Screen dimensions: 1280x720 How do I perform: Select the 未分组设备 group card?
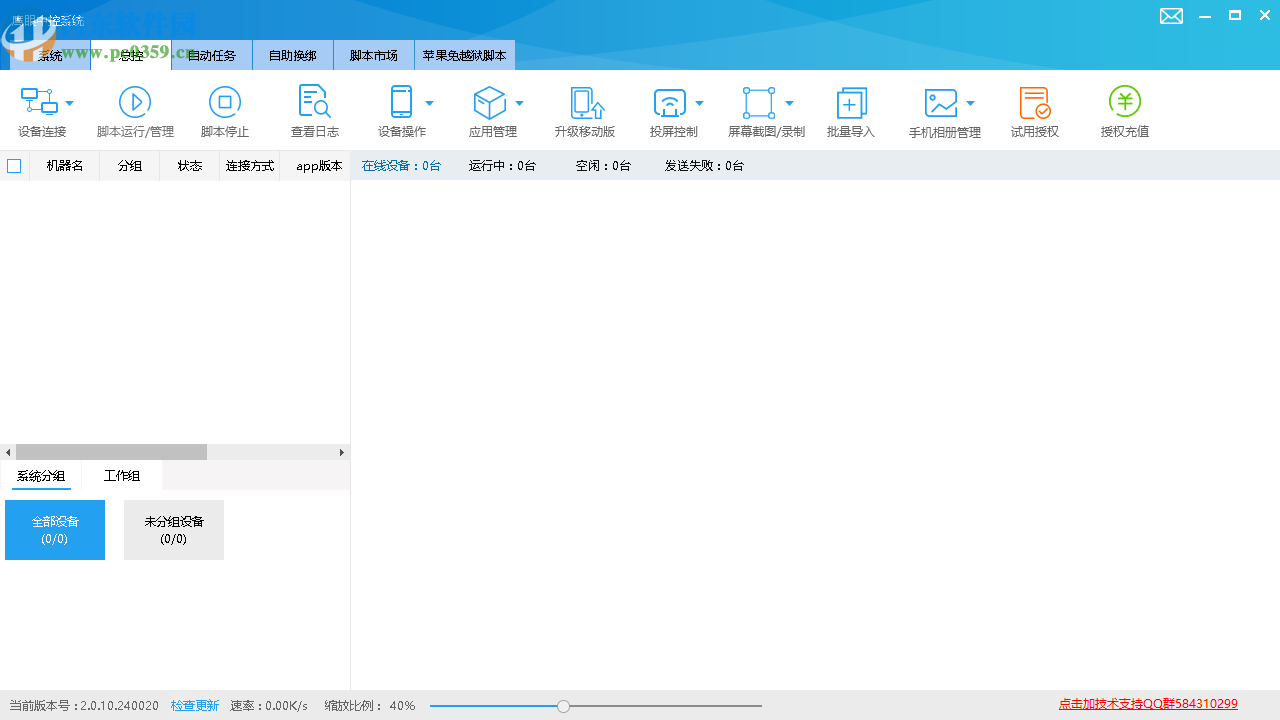click(x=173, y=529)
